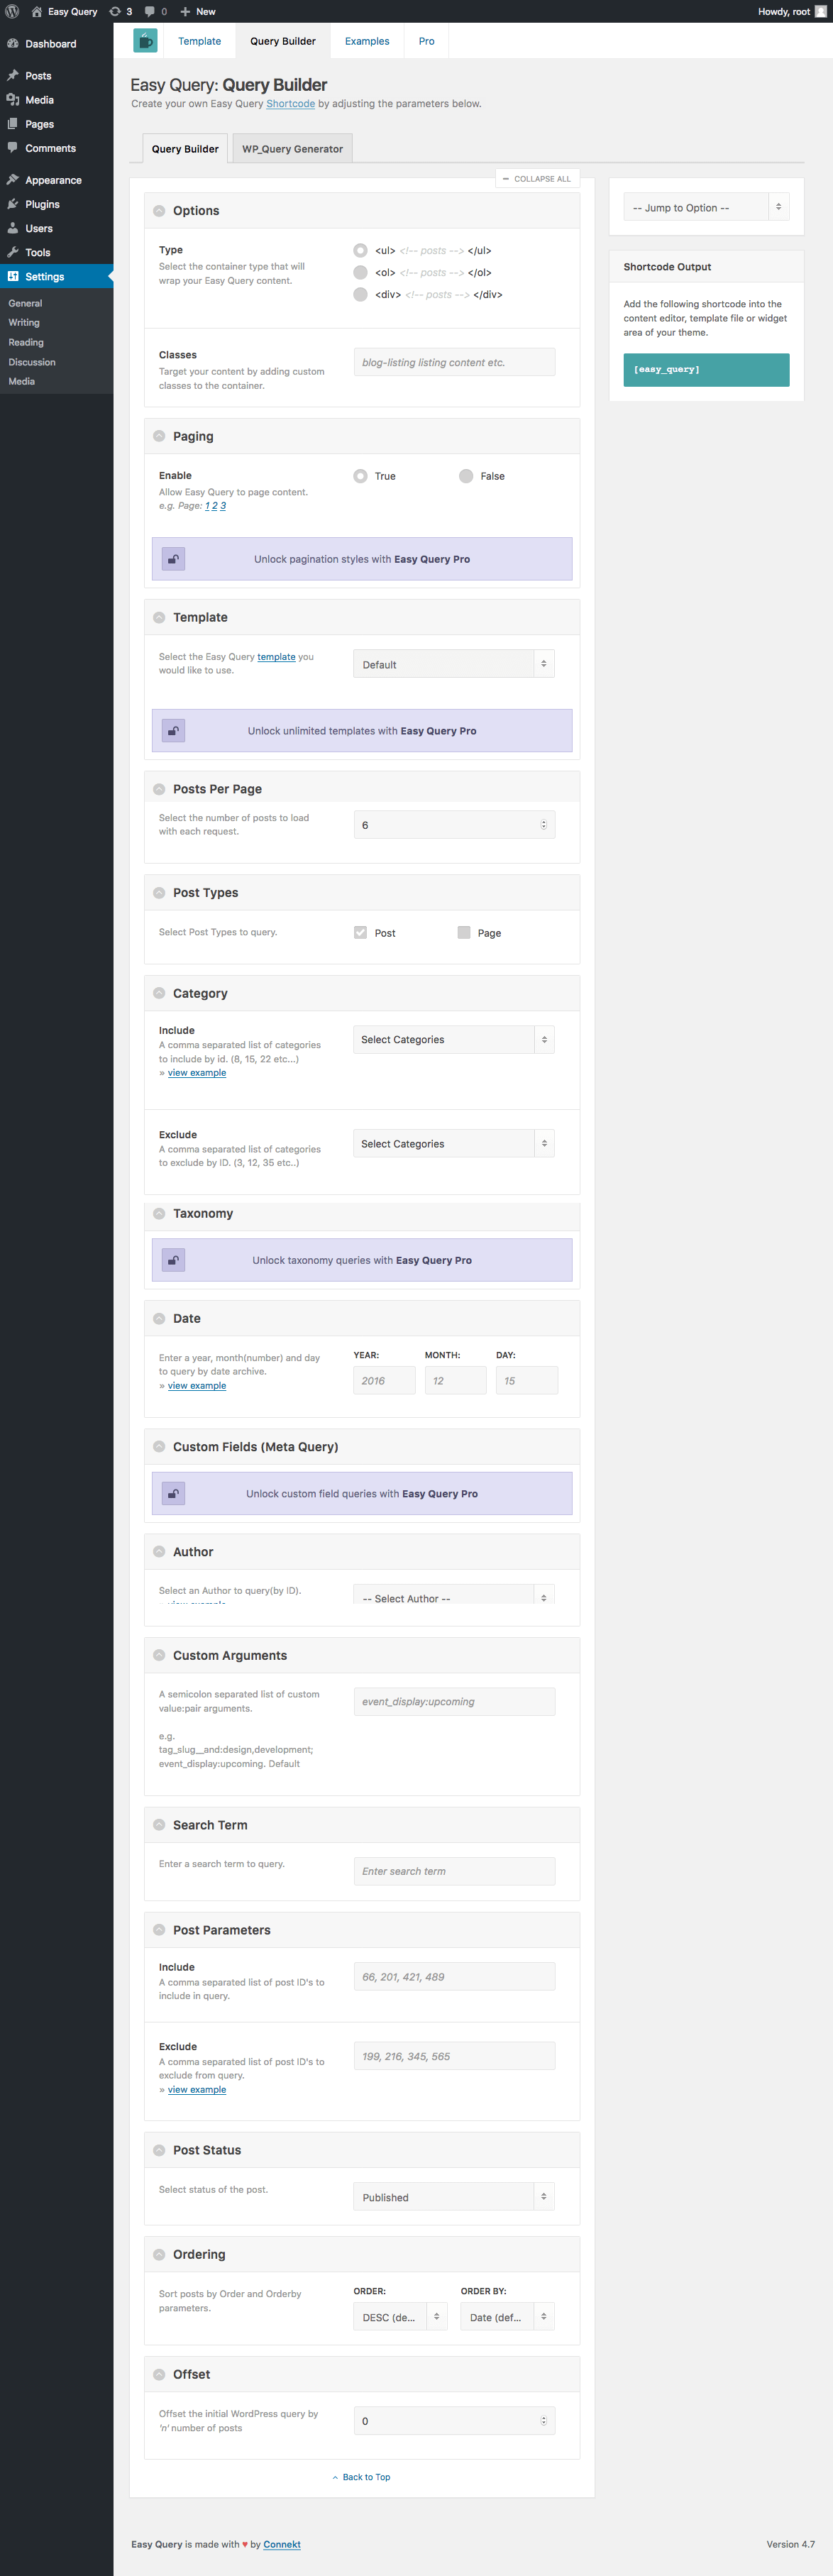Focus the Classes input field
Screen dimensions: 833x2576
click(x=454, y=362)
